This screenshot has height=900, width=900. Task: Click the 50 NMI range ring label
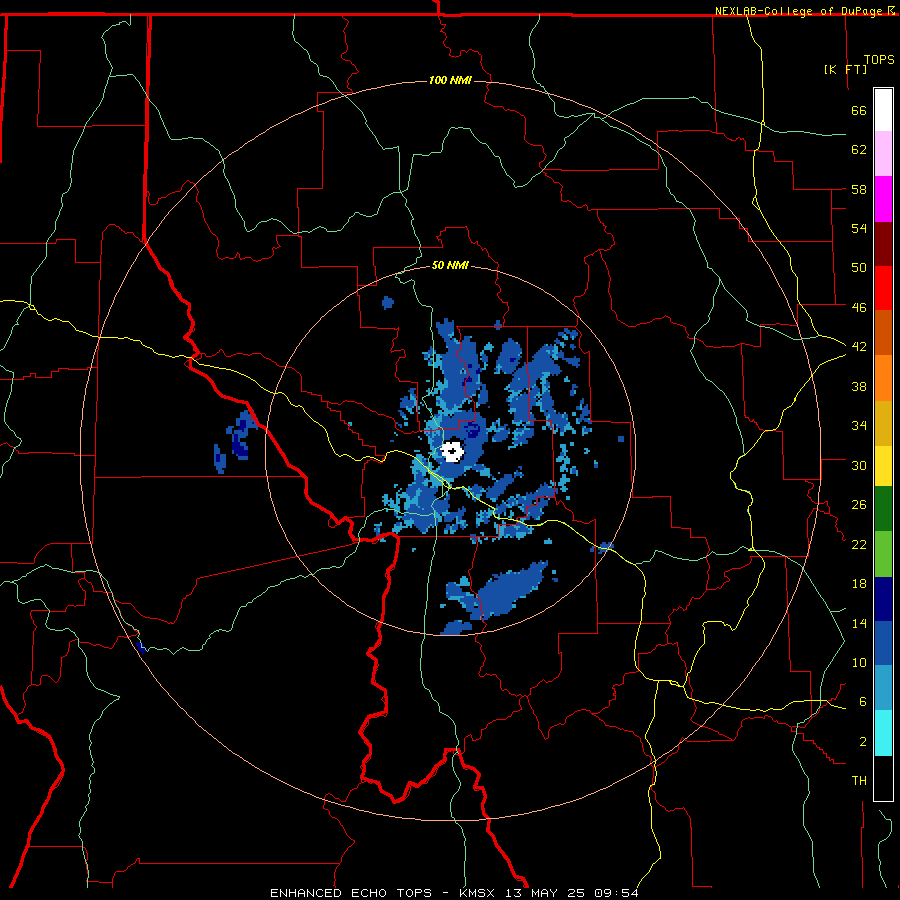click(x=450, y=265)
